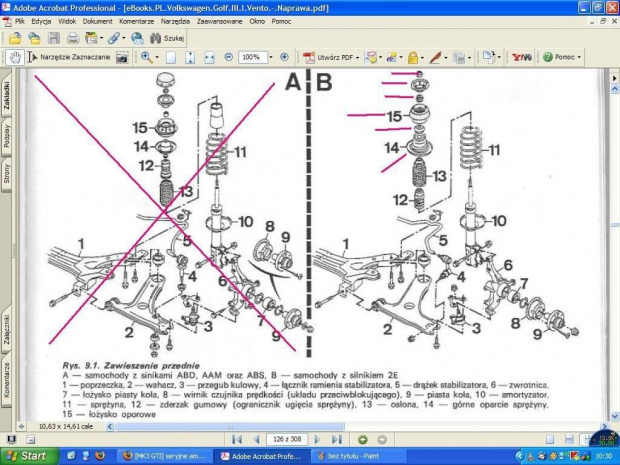Click the organizer icon beside the printer
The height and width of the screenshot is (465, 620).
point(91,38)
